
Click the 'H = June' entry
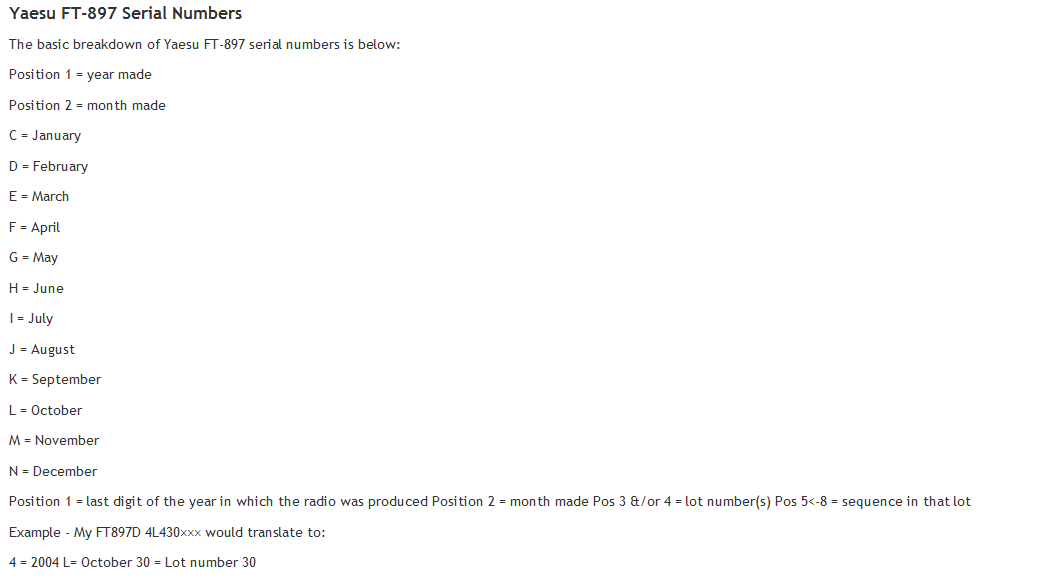tap(36, 288)
